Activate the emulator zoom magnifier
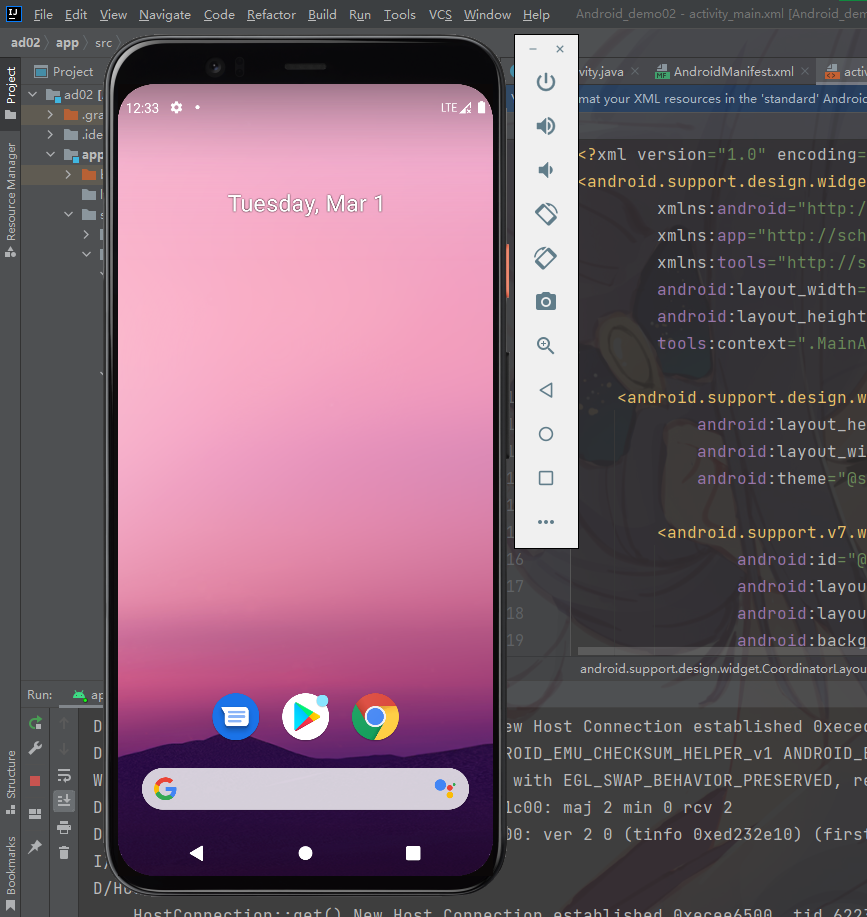The image size is (867, 917). point(545,346)
